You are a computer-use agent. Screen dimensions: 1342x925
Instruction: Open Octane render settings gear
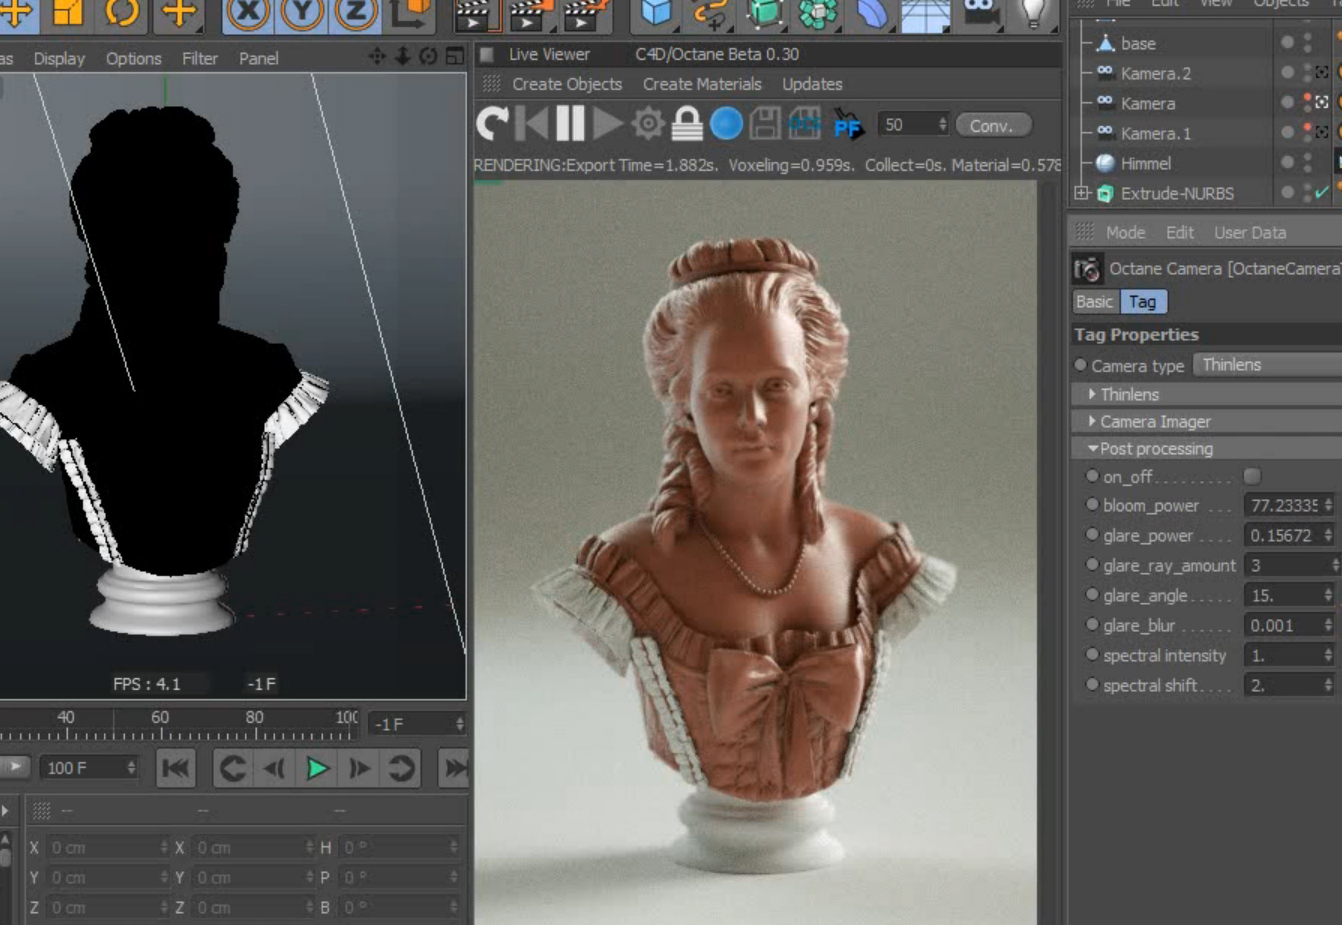pos(648,124)
